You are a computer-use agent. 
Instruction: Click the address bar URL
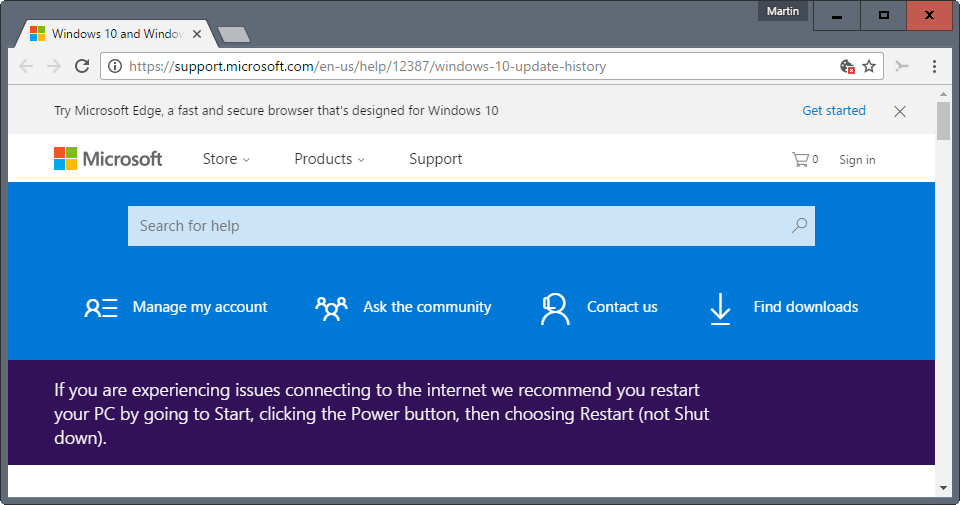click(367, 66)
